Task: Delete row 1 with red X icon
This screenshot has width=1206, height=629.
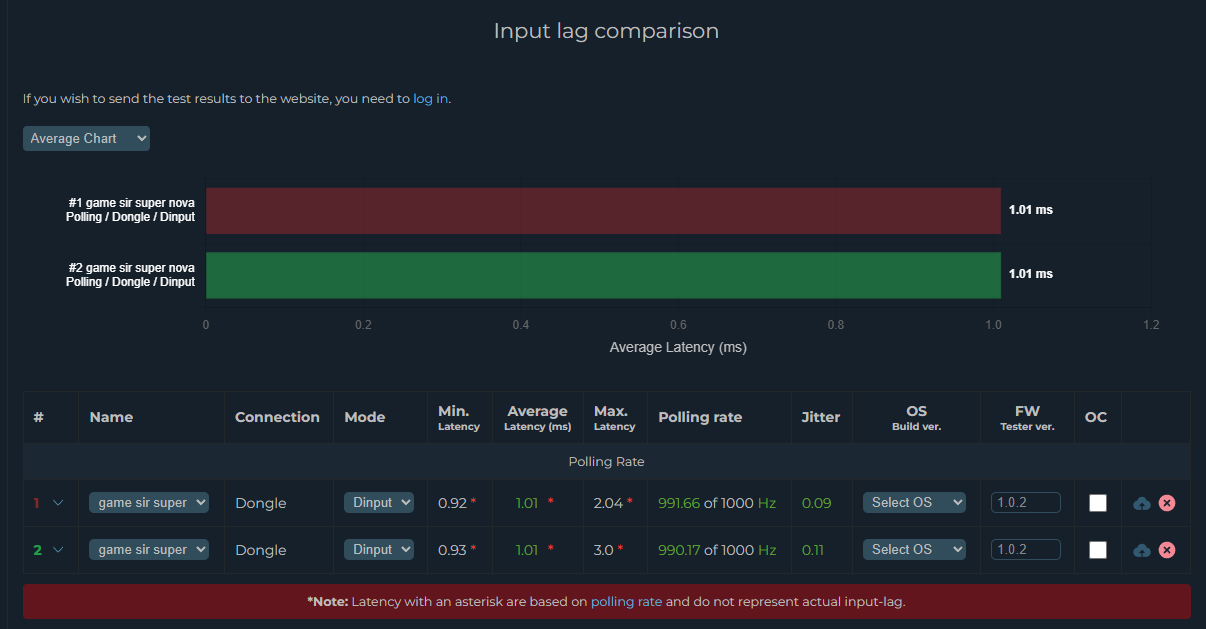Action: (1166, 503)
